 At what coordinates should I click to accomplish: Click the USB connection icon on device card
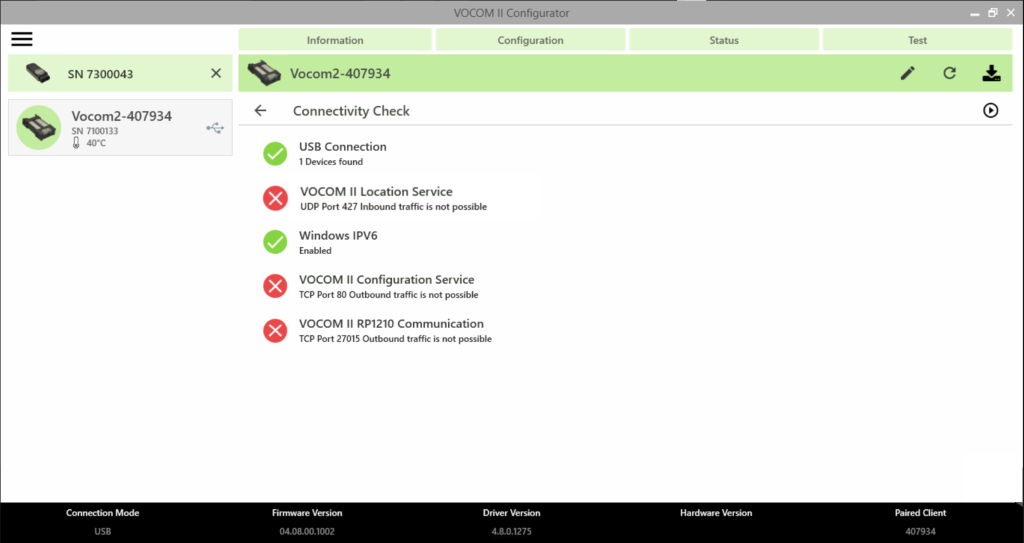click(215, 128)
